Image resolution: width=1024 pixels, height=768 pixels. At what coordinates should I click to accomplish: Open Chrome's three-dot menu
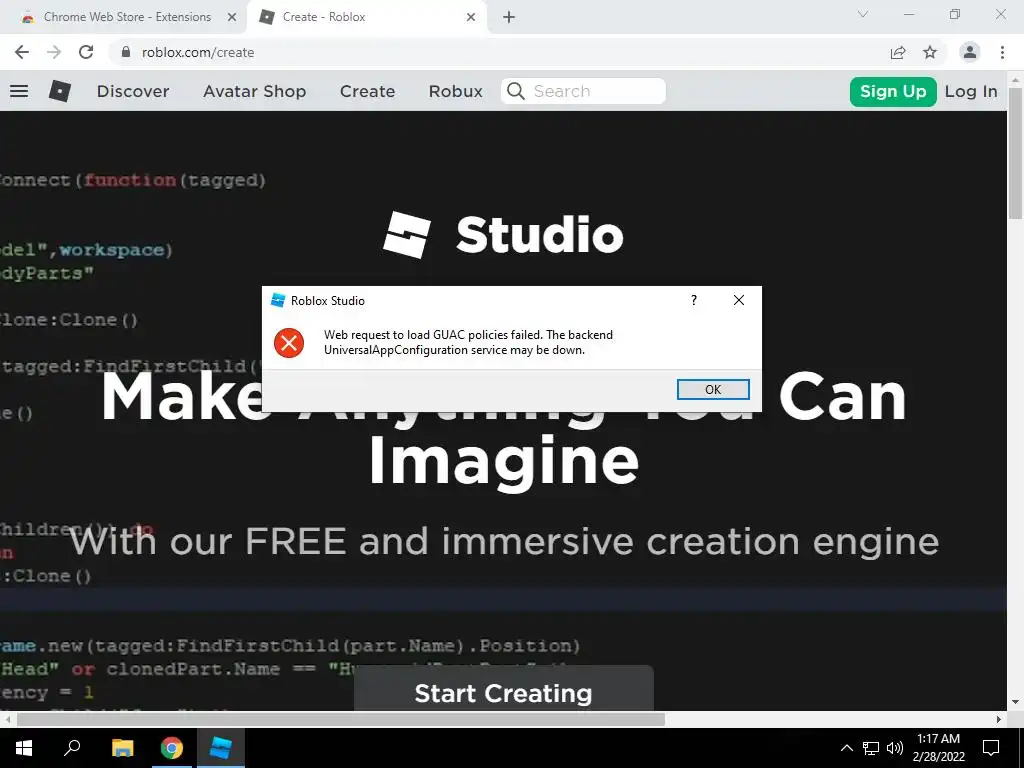click(x=1002, y=52)
